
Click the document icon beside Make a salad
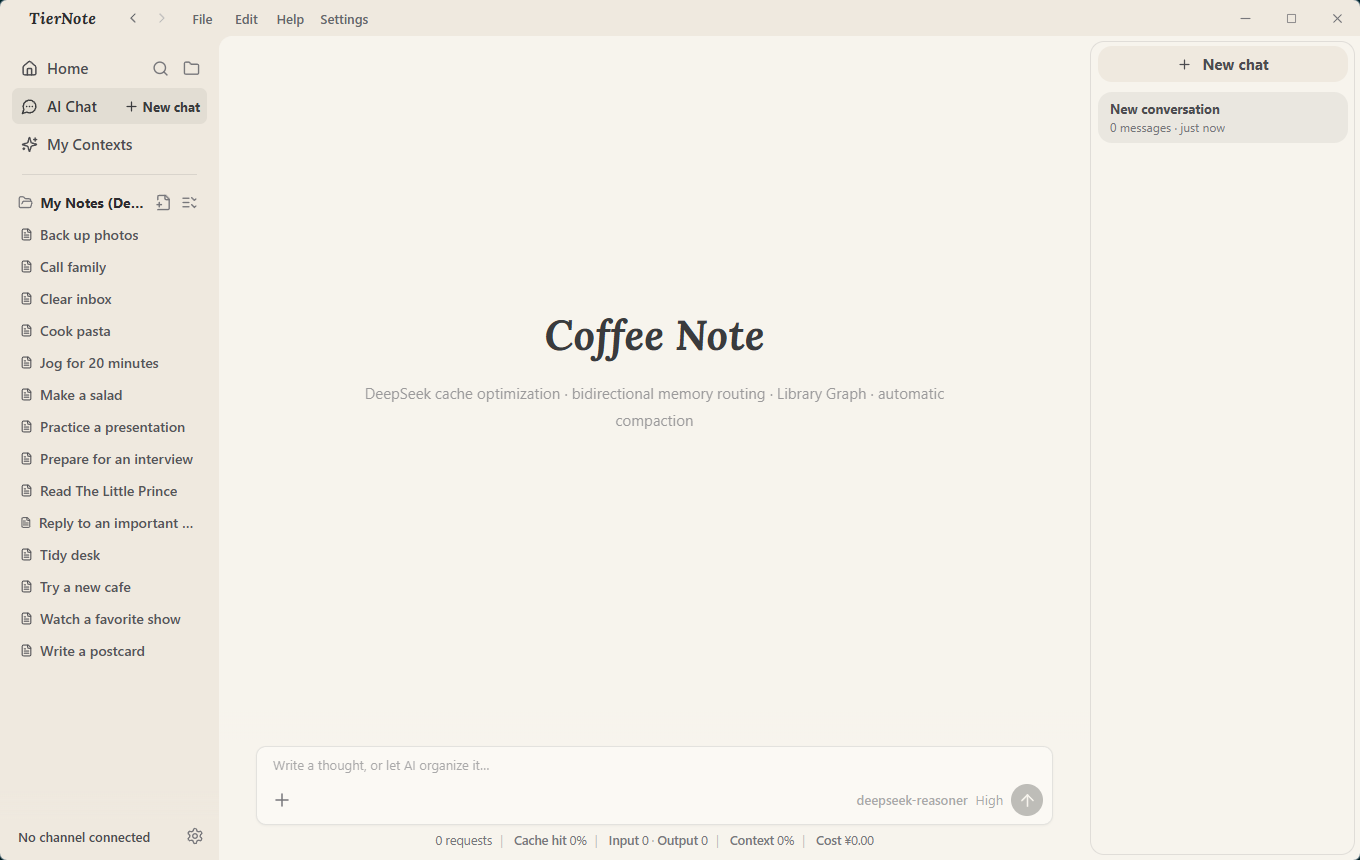[27, 395]
